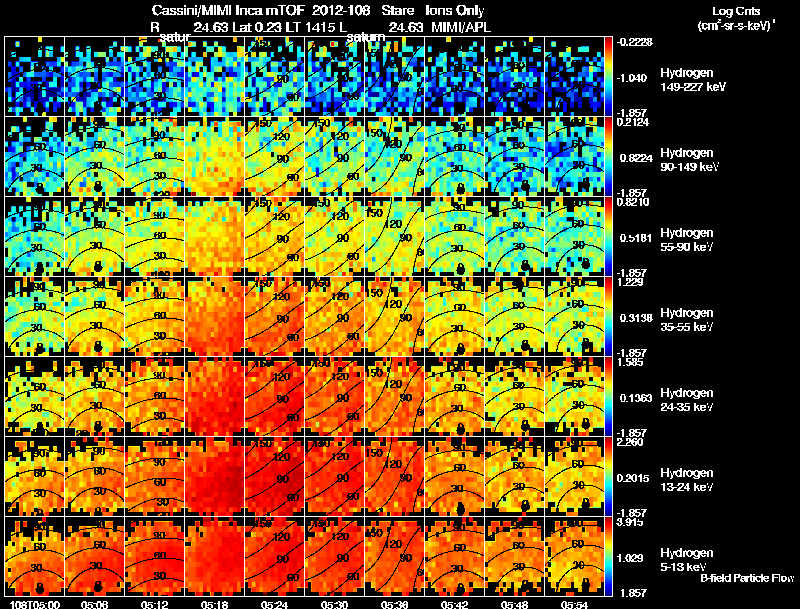800x609 pixels.
Task: Click the '1.229' color scale value
Action: (630, 282)
